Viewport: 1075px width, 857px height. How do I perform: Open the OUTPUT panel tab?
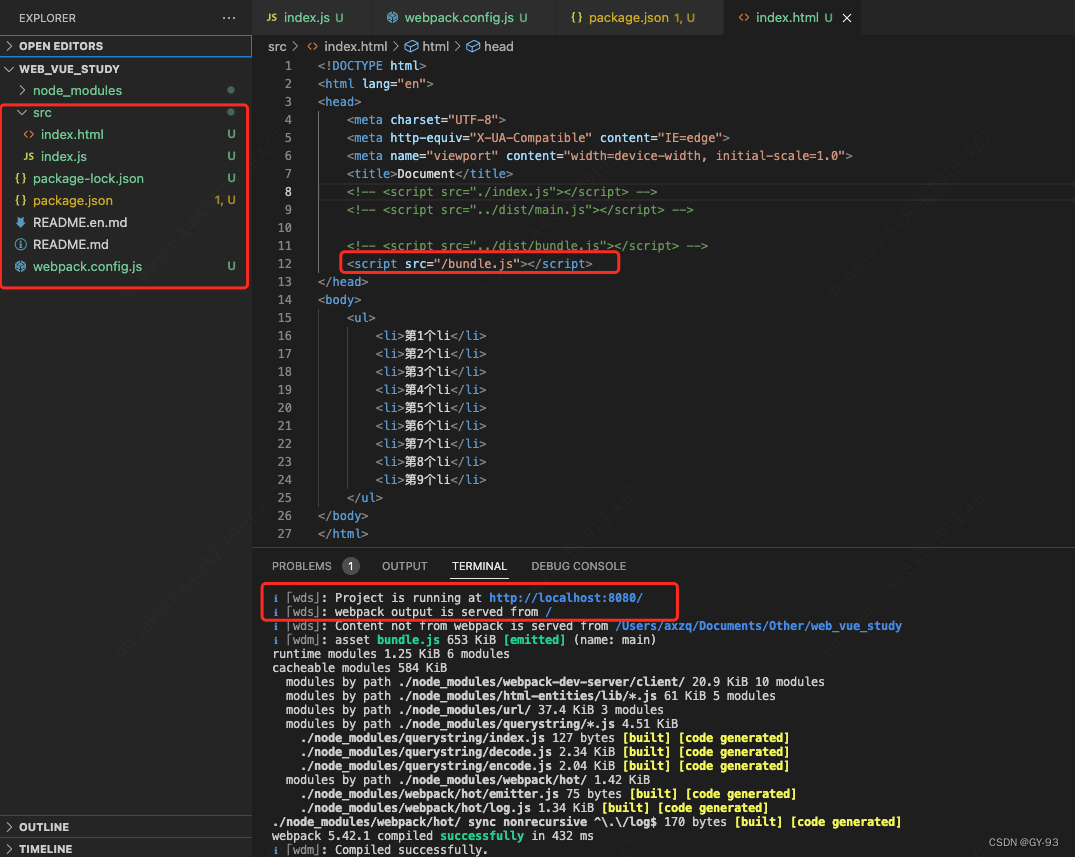pyautogui.click(x=404, y=566)
